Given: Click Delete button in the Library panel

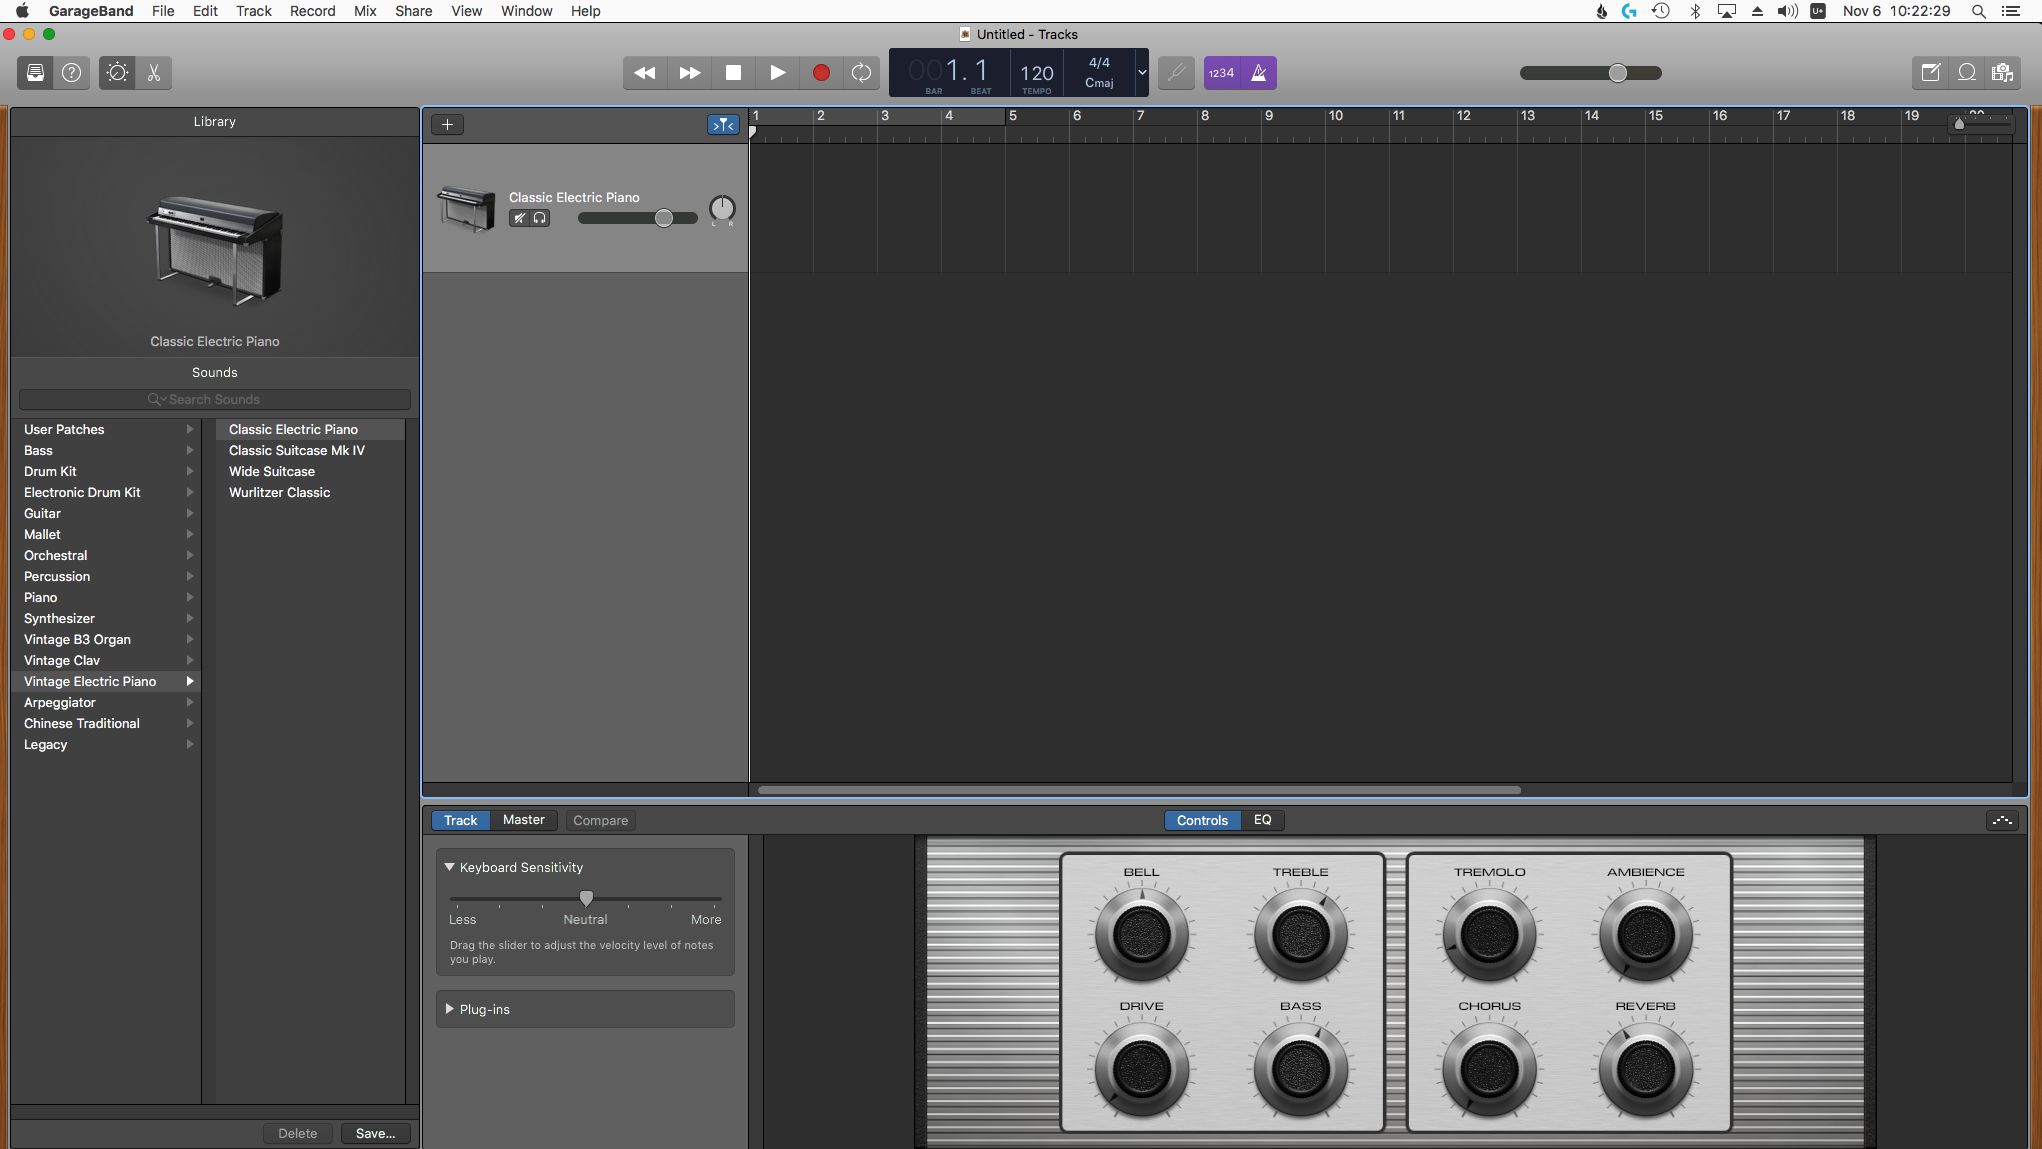Looking at the screenshot, I should 296,1134.
